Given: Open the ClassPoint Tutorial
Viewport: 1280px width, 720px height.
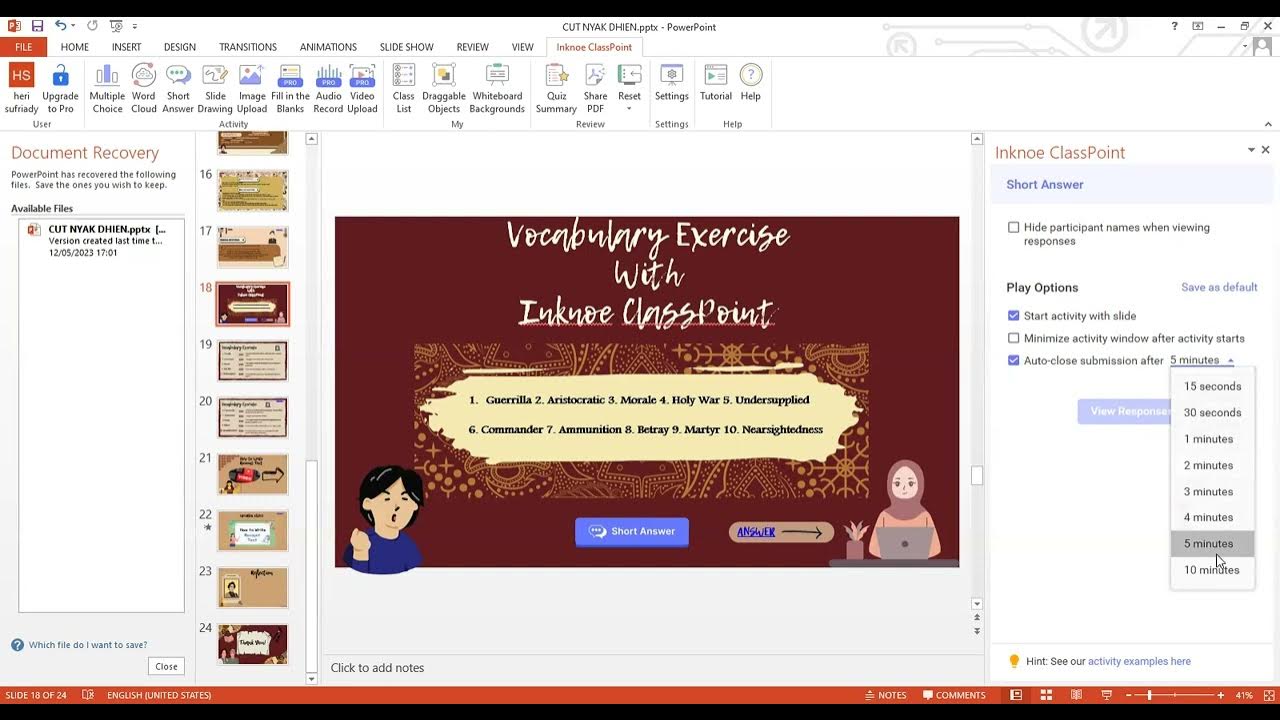Looking at the screenshot, I should (x=716, y=83).
